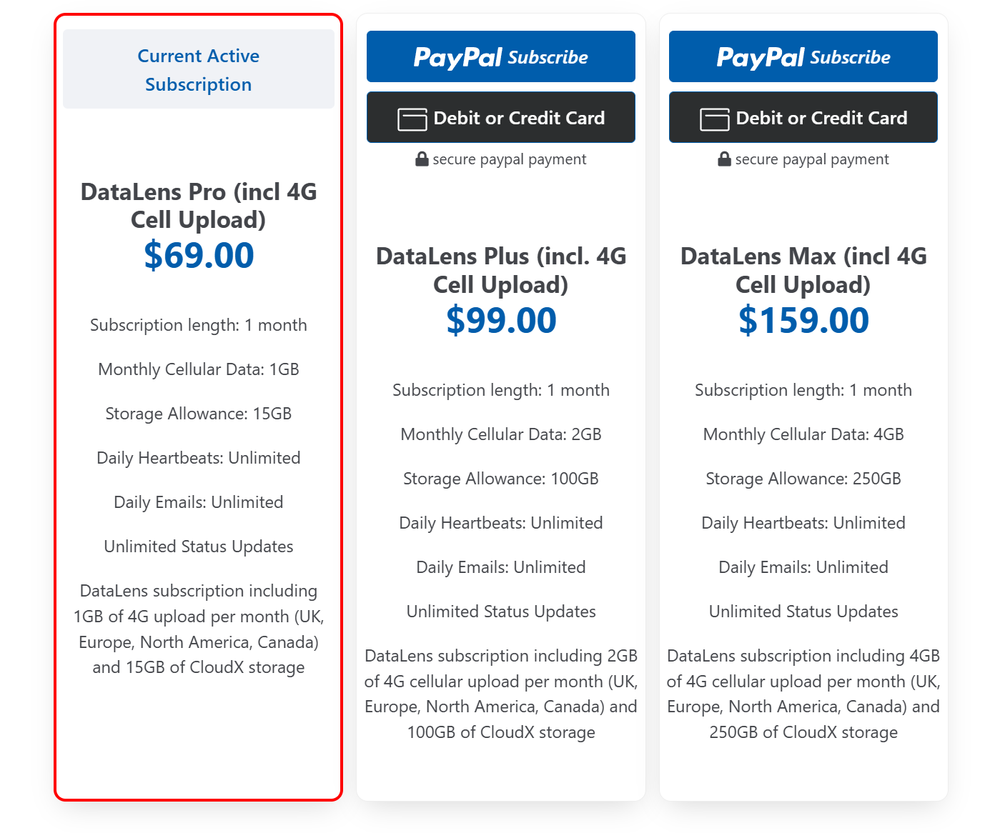Click the padlock icon under DataLens Max buttons
This screenshot has width=1000, height=833.
(725, 159)
